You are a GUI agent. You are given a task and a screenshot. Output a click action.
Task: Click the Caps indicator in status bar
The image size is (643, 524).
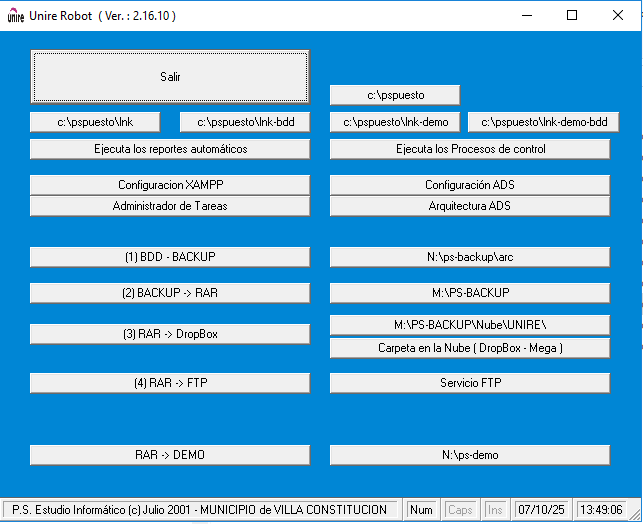(460, 510)
